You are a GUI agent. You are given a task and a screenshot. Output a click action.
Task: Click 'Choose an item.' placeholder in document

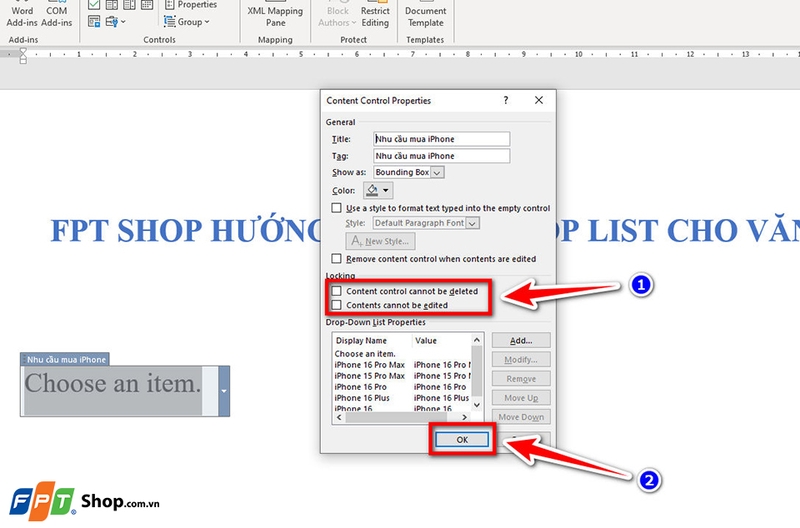point(113,384)
